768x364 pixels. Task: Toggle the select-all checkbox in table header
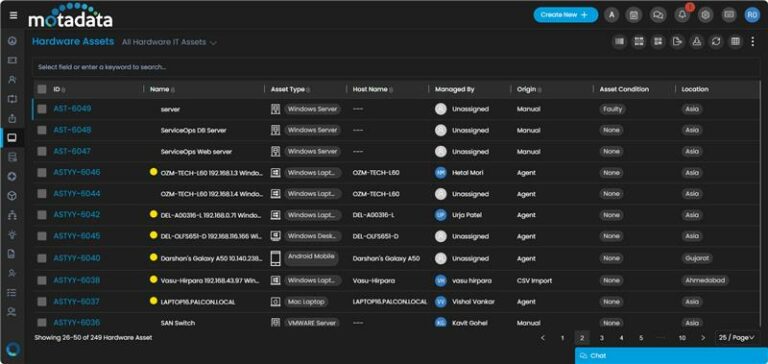(42, 89)
